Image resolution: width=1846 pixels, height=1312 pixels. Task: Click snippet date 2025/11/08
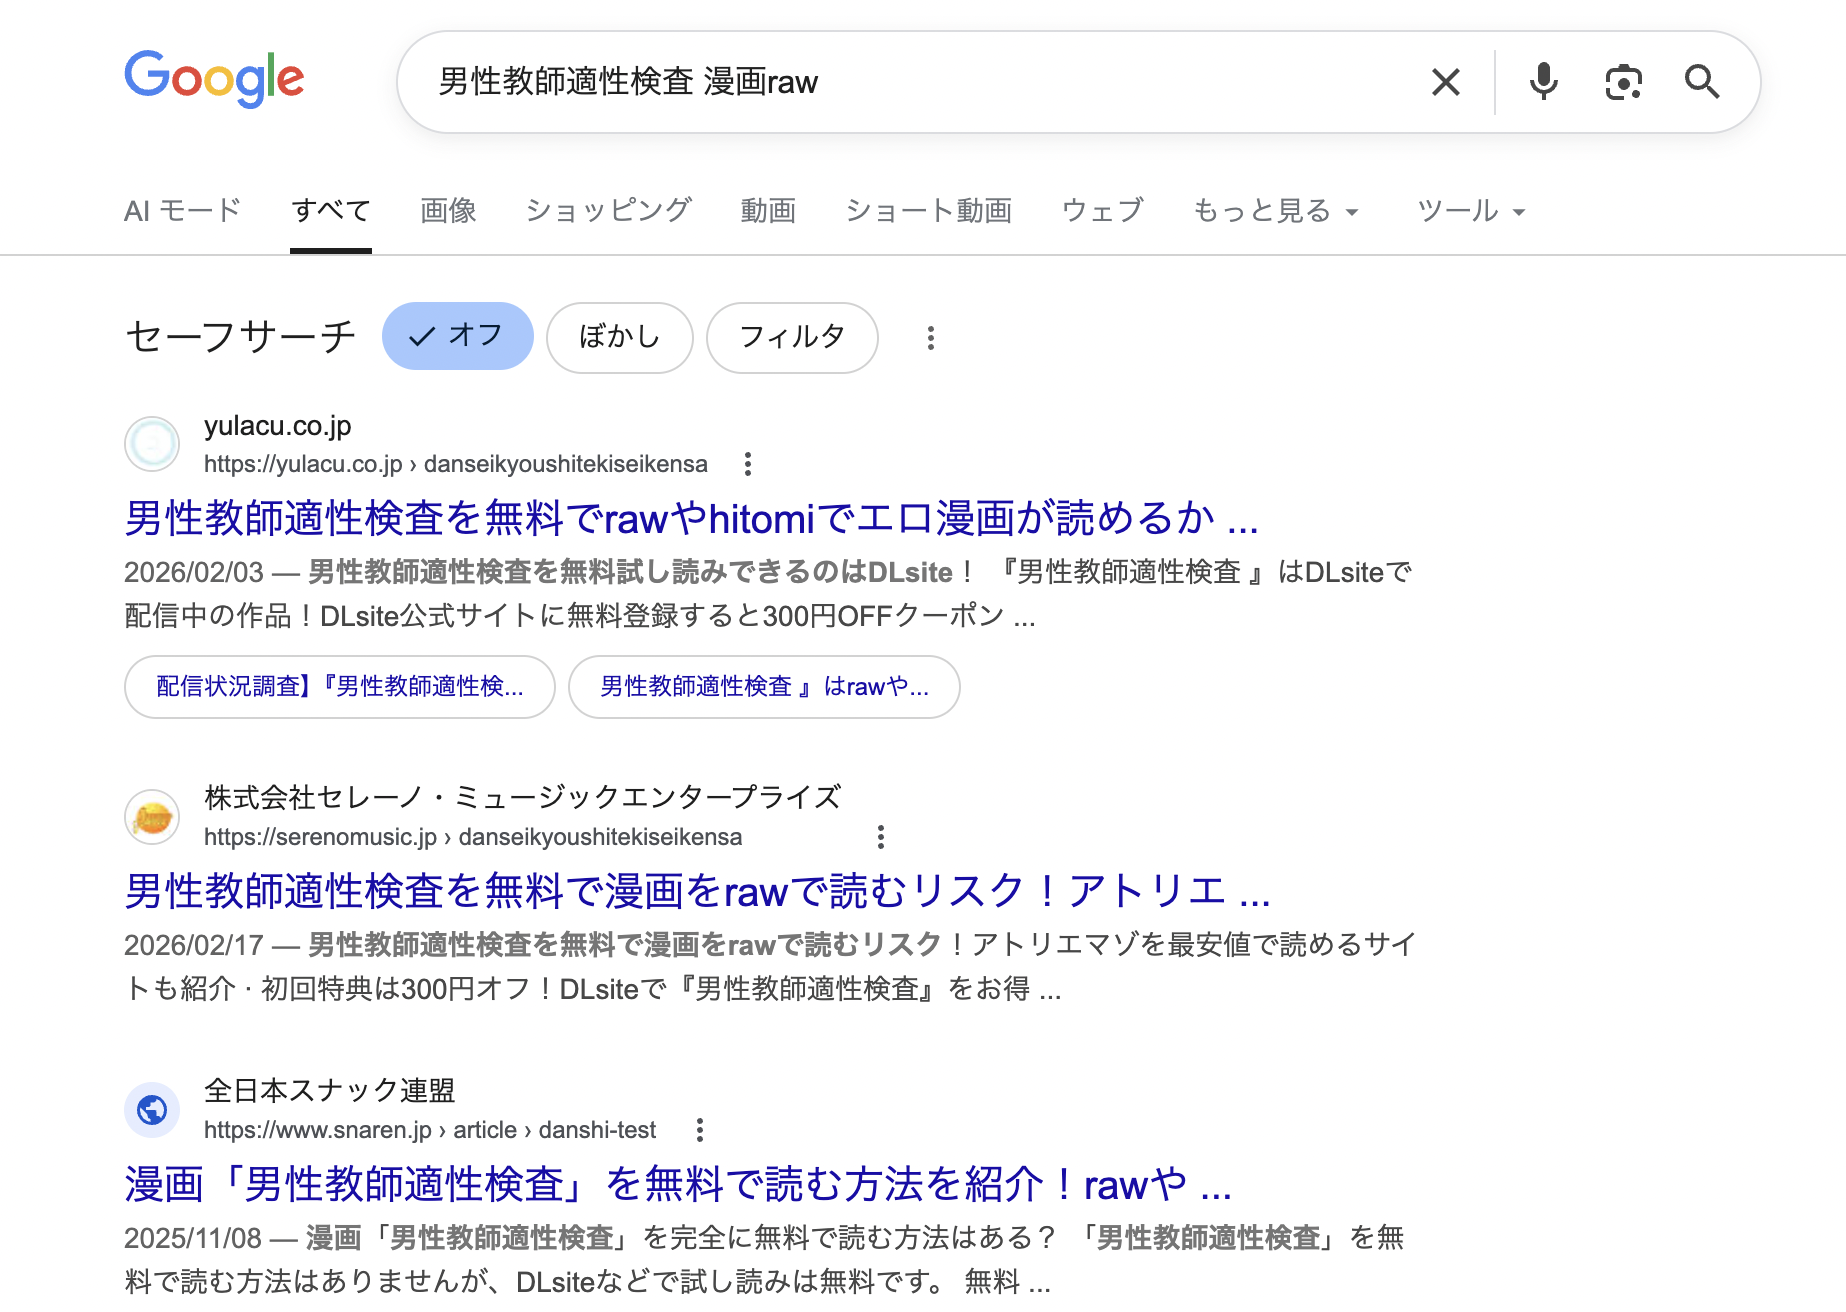[193, 1238]
